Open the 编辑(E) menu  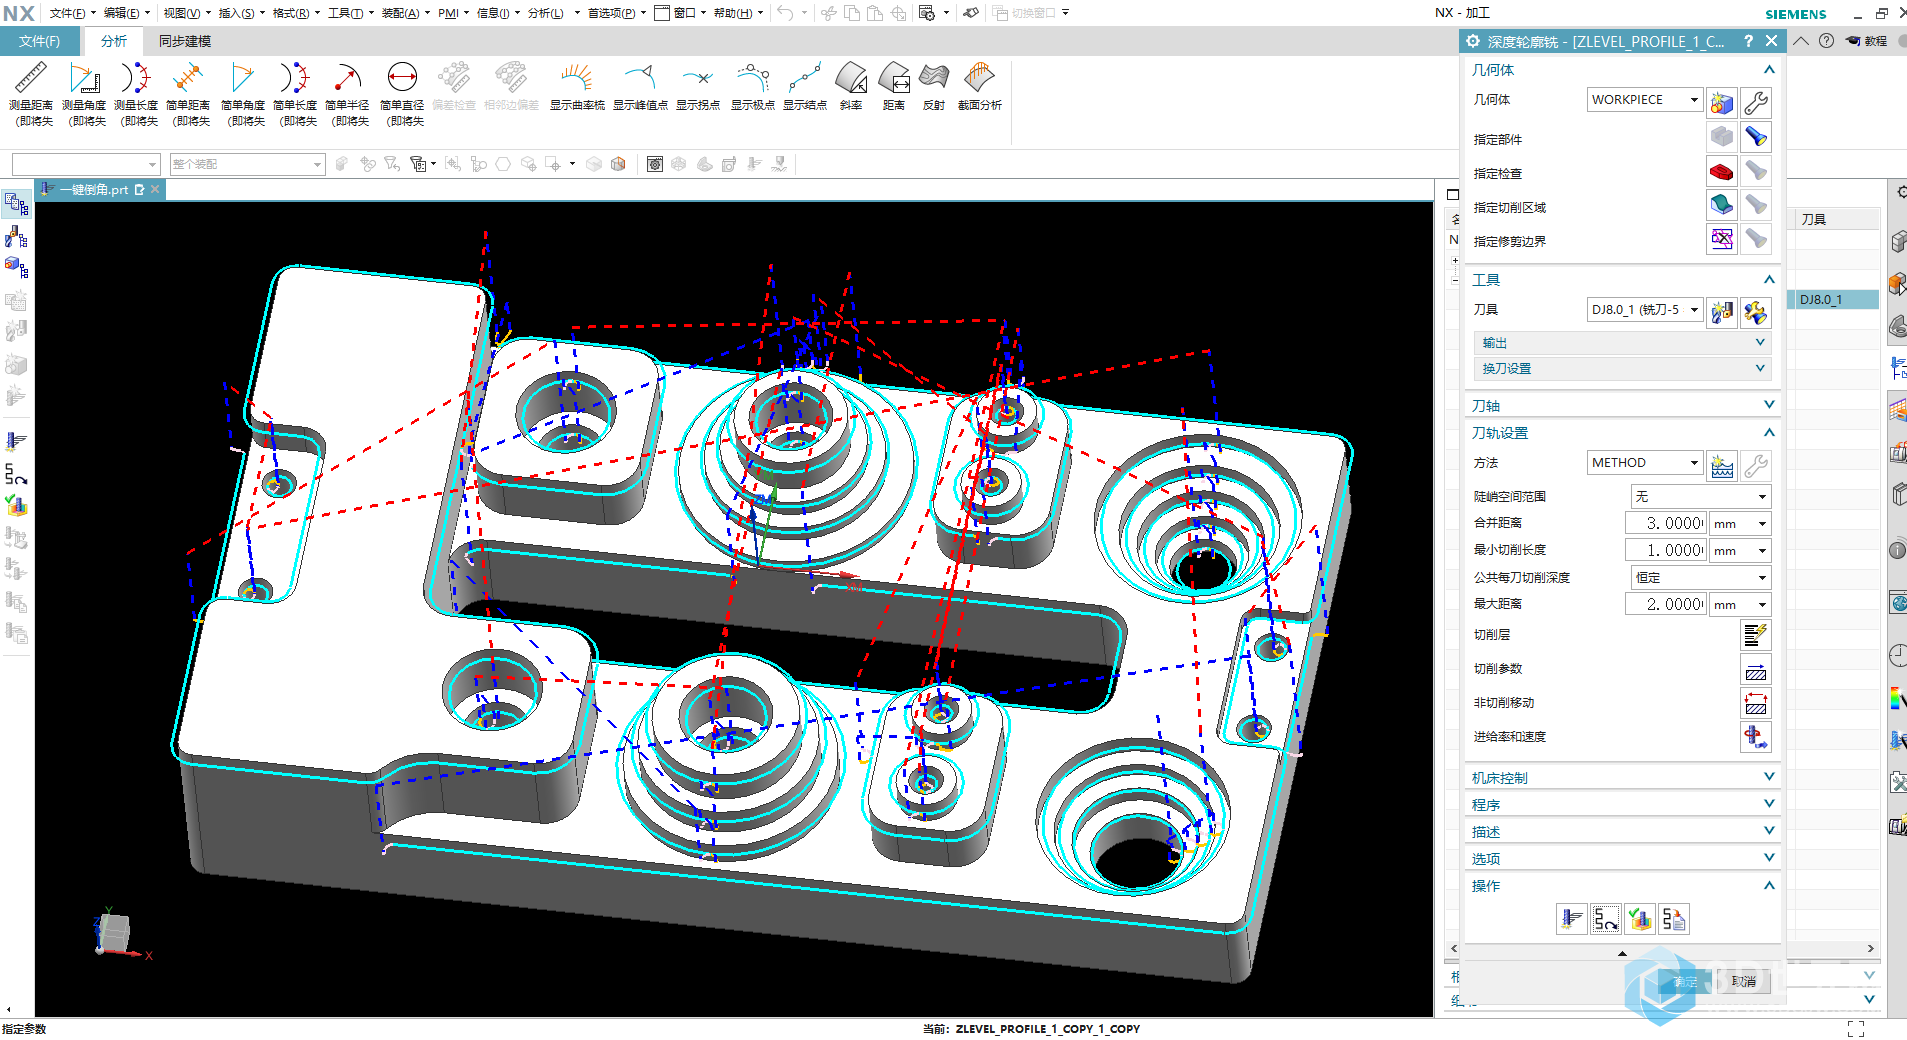[x=126, y=13]
